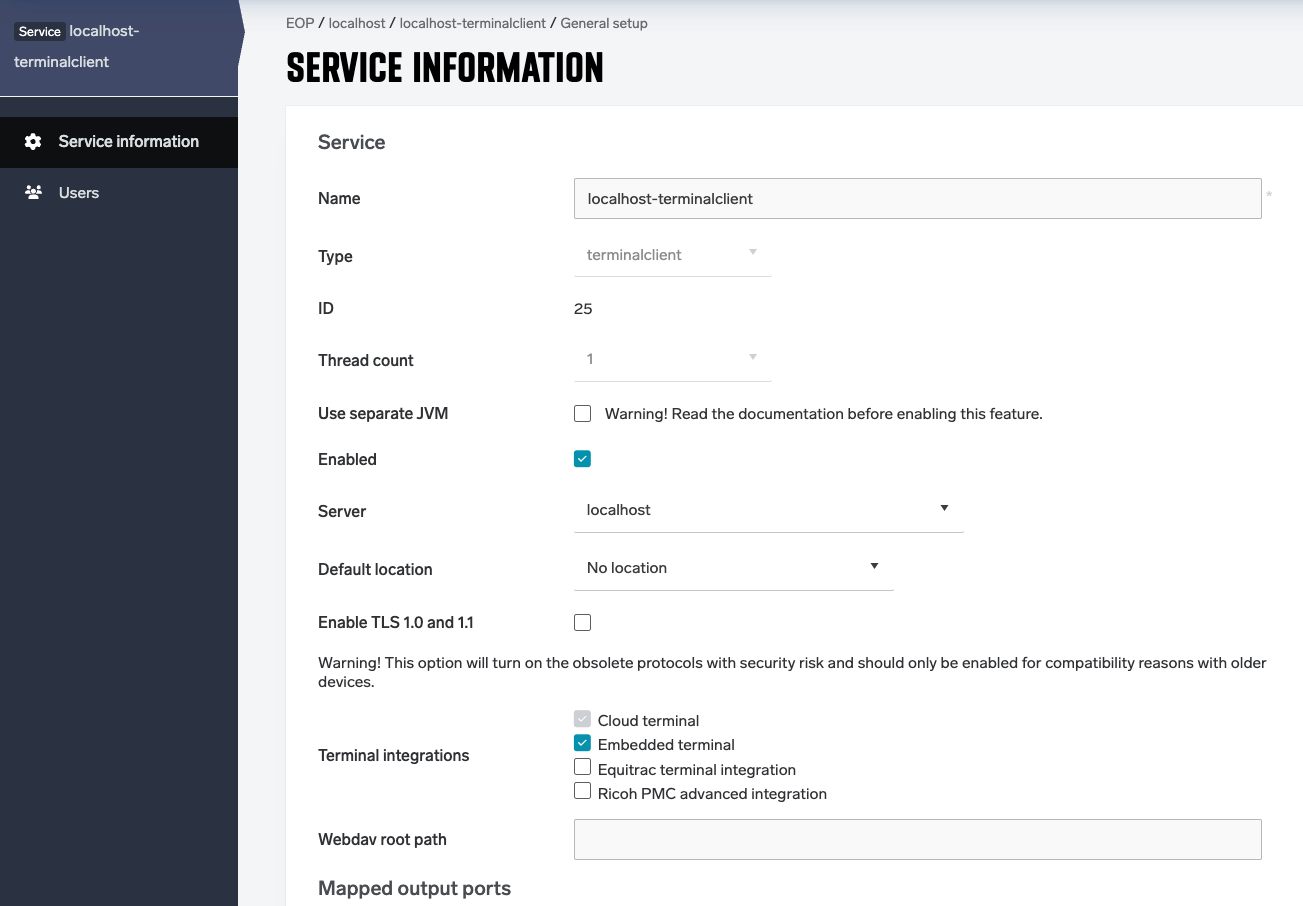Expand the Default location dropdown
The image size is (1303, 906).
click(x=733, y=568)
